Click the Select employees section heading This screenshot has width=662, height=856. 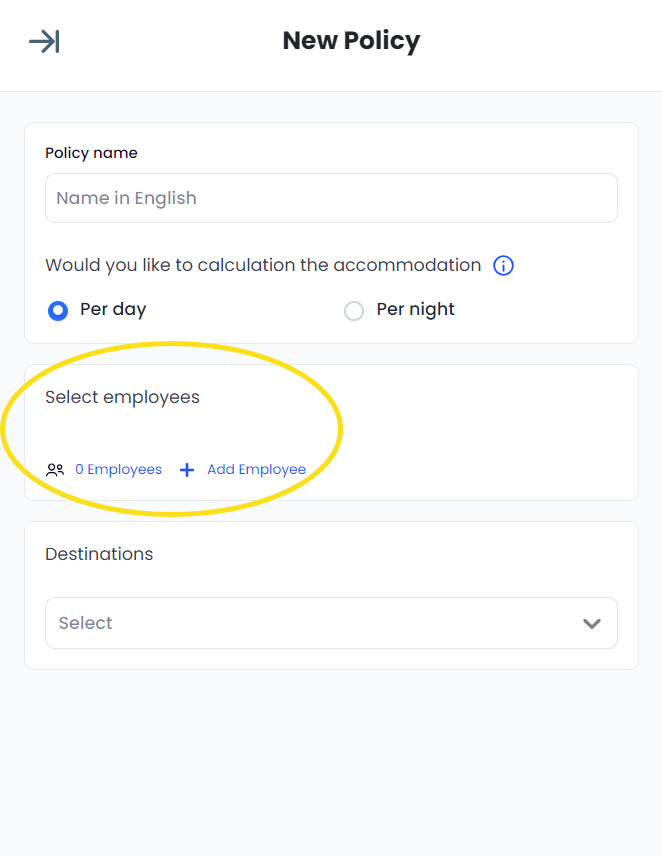tap(122, 397)
